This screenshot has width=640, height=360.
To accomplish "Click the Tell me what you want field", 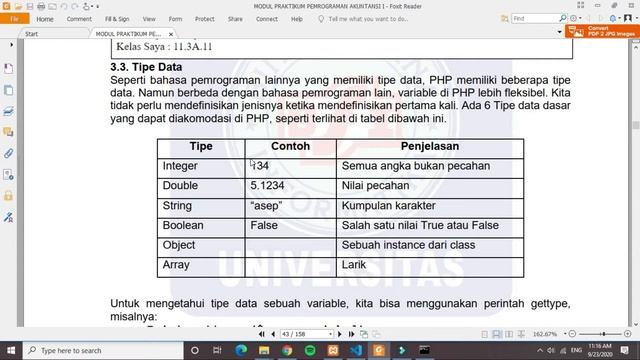I will click(x=363, y=19).
